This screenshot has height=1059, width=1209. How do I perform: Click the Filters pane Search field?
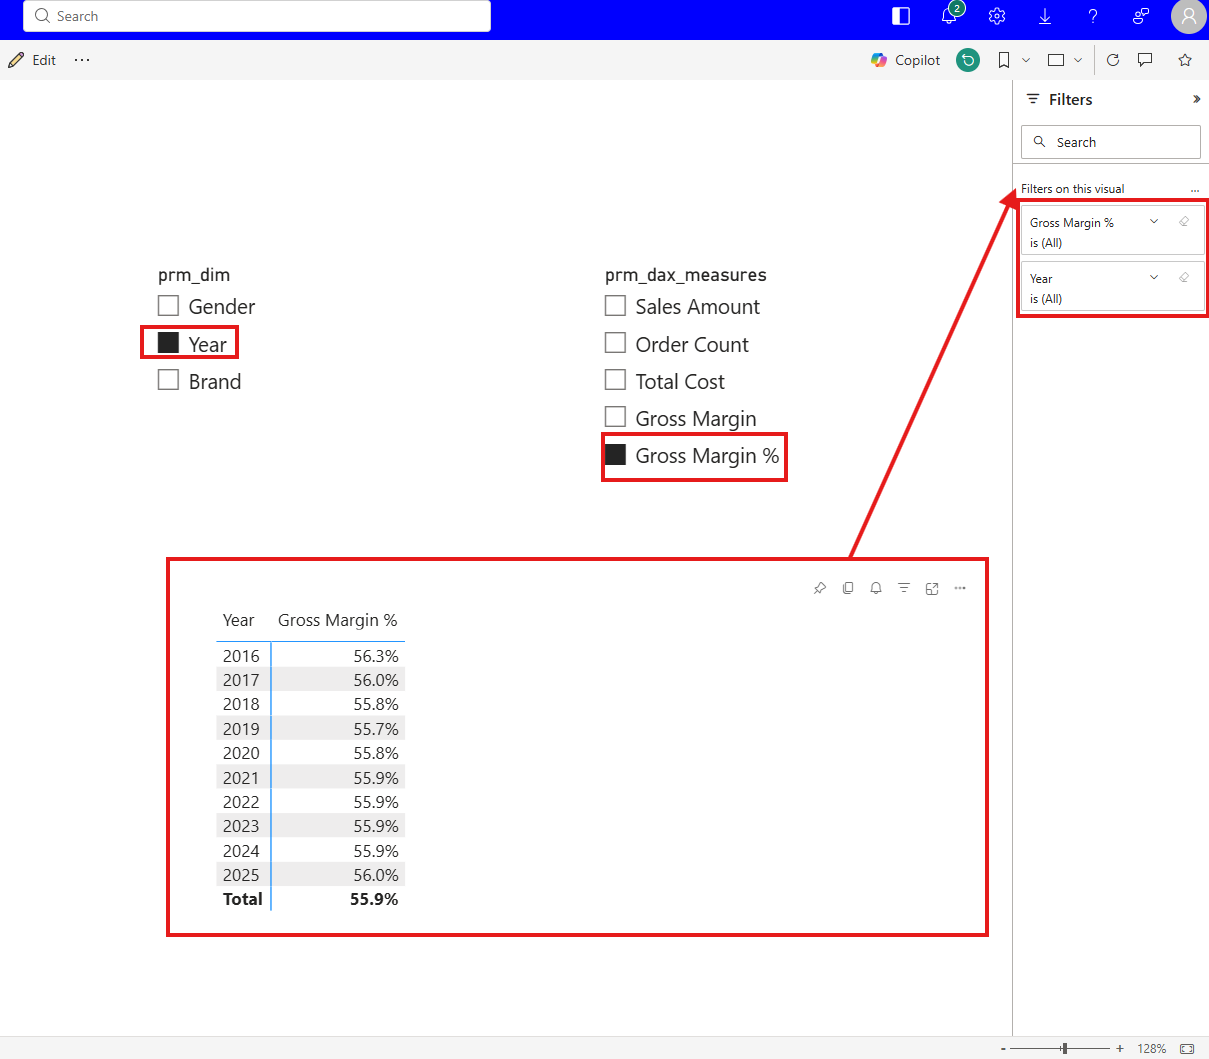[1110, 142]
